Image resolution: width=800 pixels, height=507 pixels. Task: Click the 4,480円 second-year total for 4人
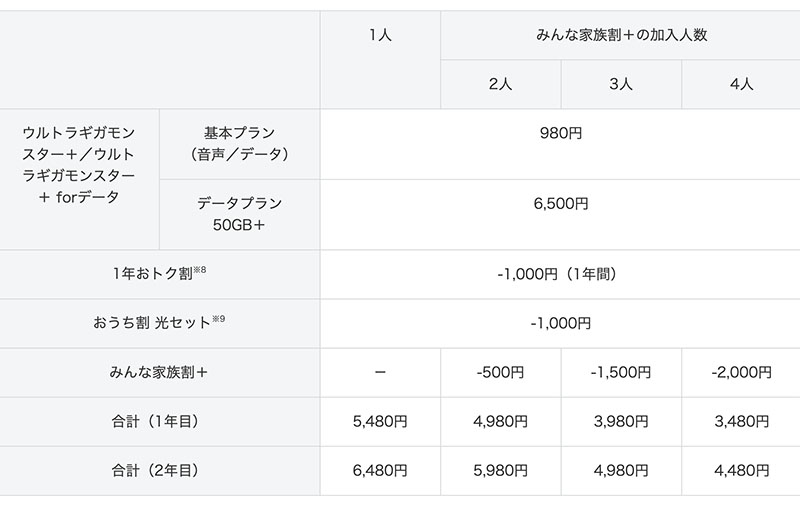(741, 470)
